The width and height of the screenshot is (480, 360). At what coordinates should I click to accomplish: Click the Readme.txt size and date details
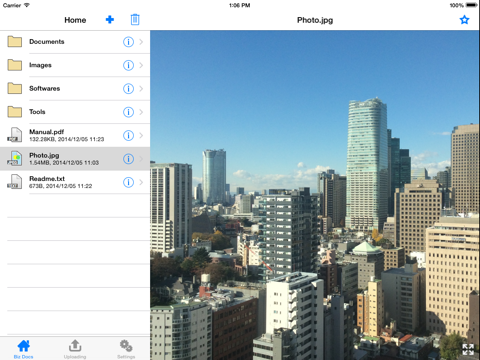pos(60,186)
